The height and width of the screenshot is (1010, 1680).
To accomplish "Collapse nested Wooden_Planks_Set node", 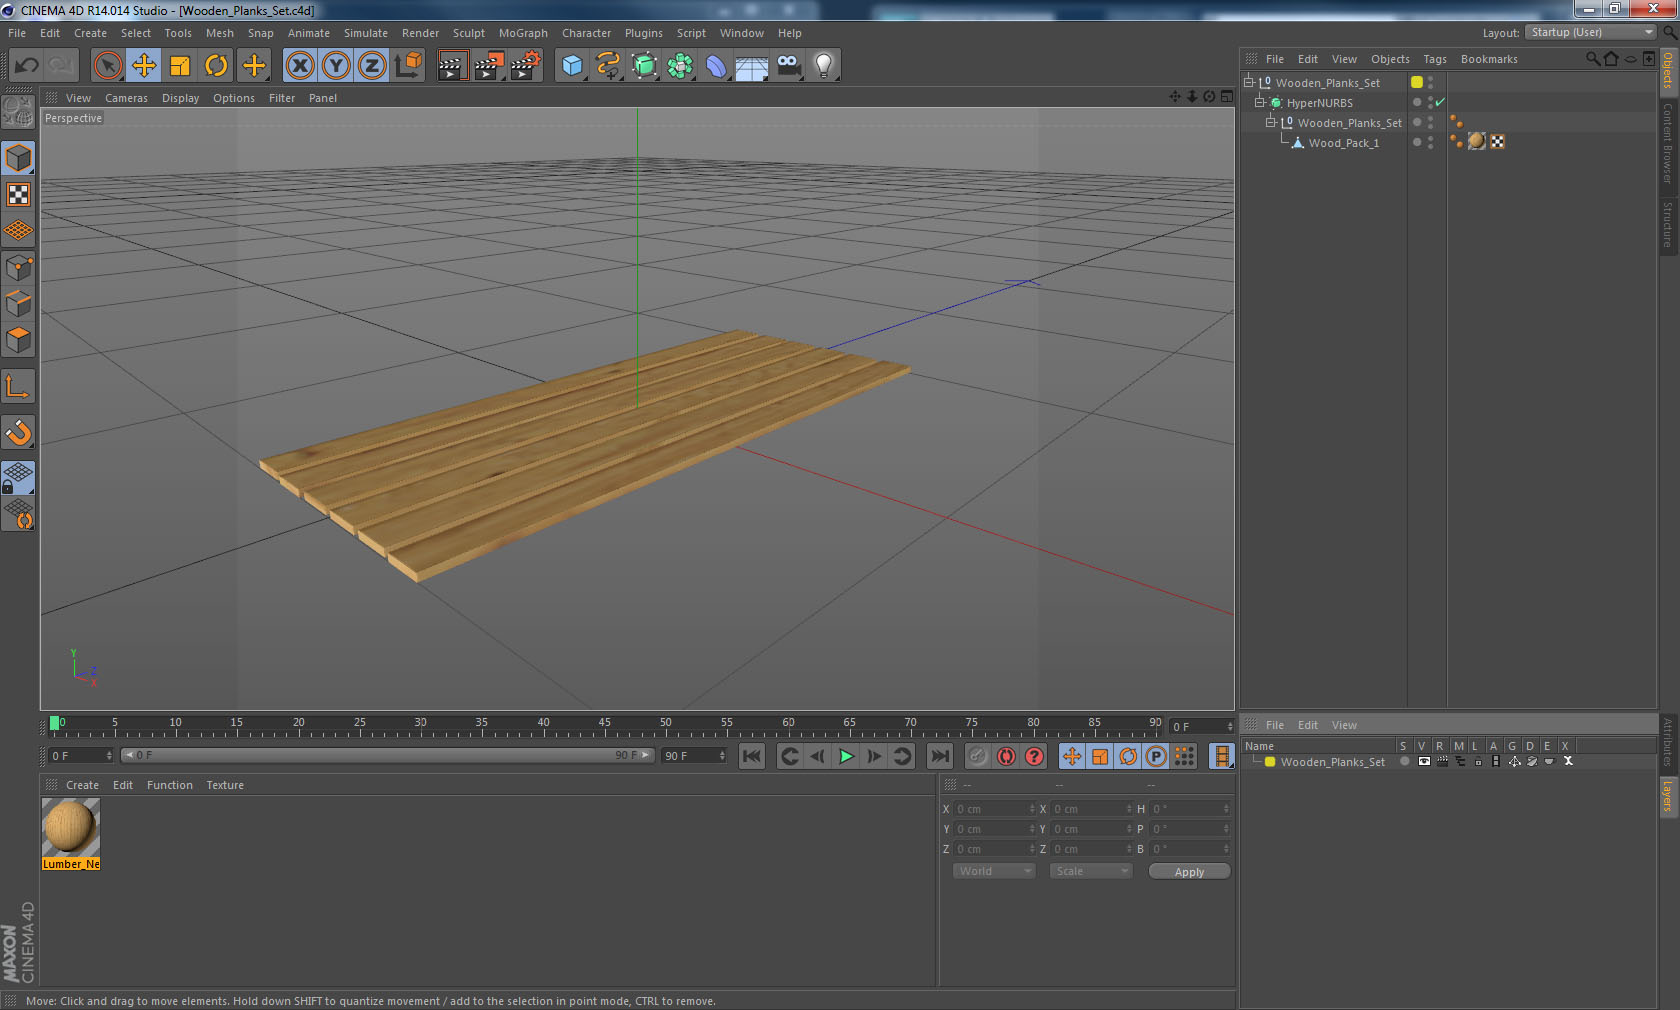I will 1271,123.
